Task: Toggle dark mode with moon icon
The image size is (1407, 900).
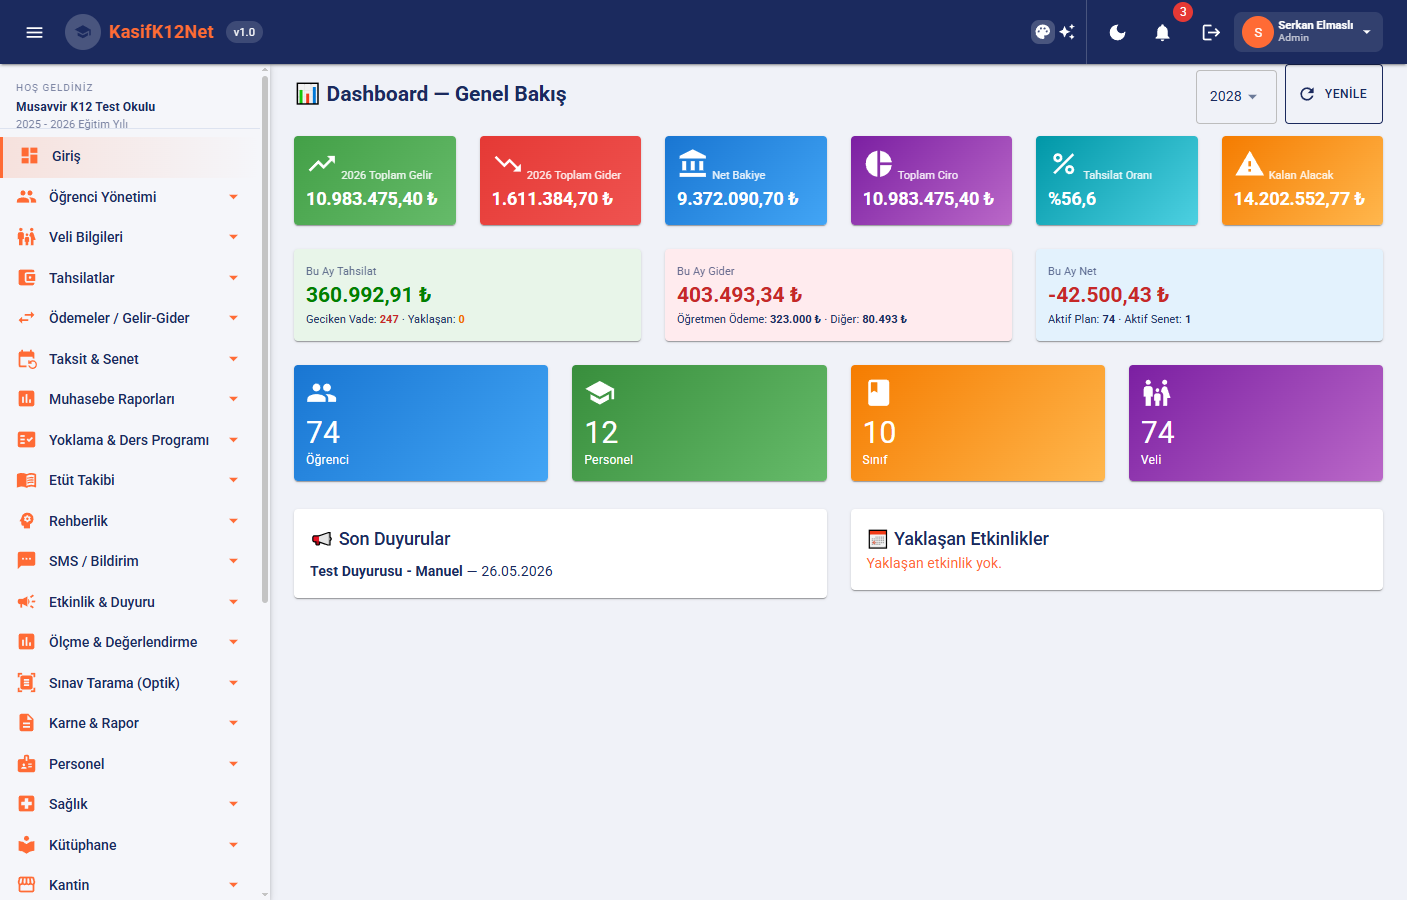Action: (x=1118, y=32)
